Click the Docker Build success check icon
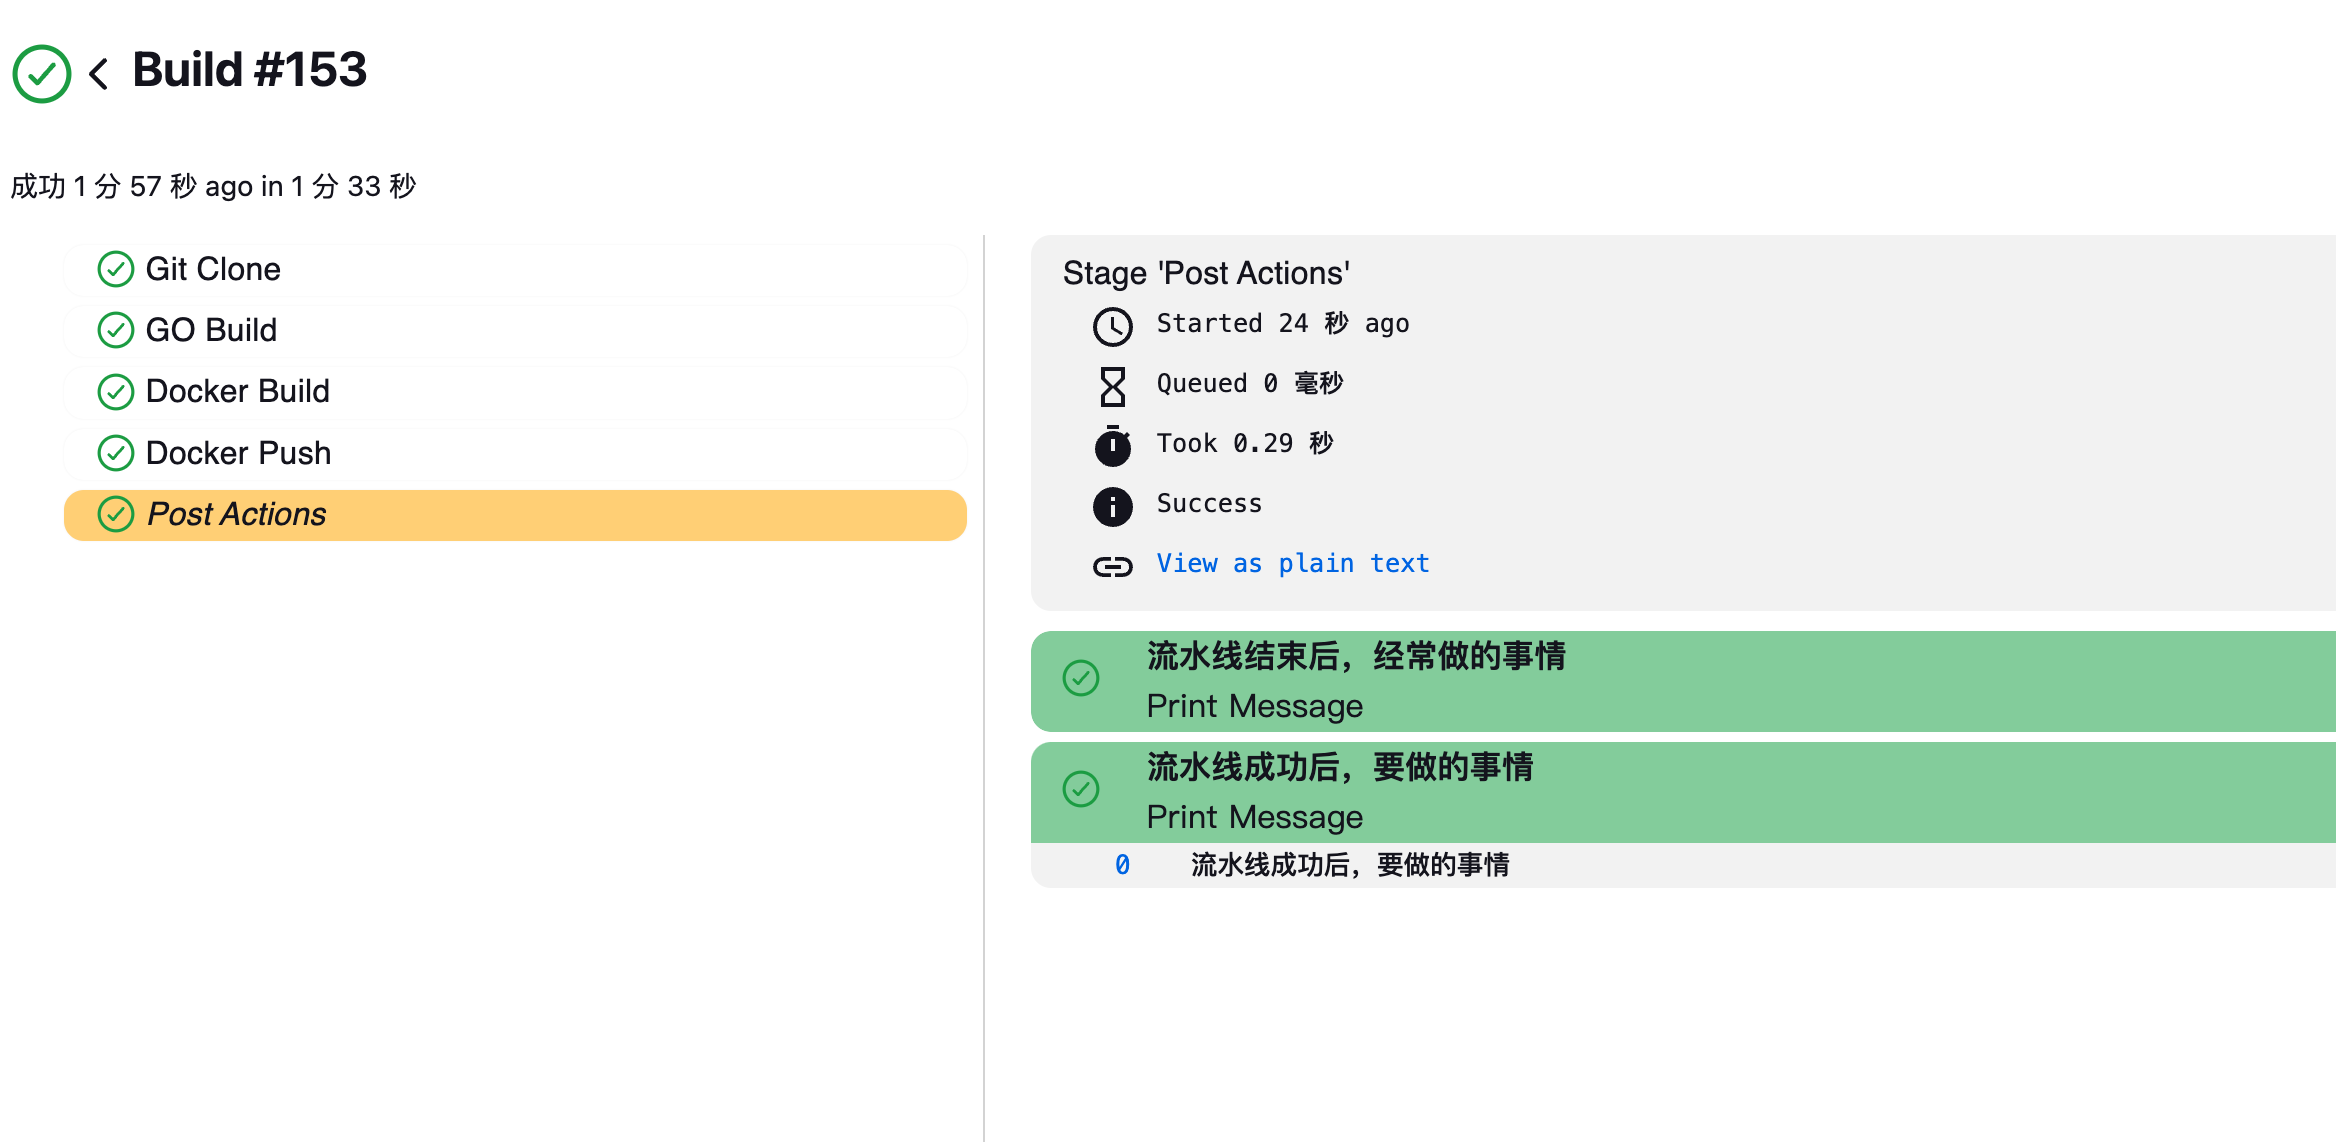Viewport: 2336px width, 1142px height. click(x=116, y=392)
